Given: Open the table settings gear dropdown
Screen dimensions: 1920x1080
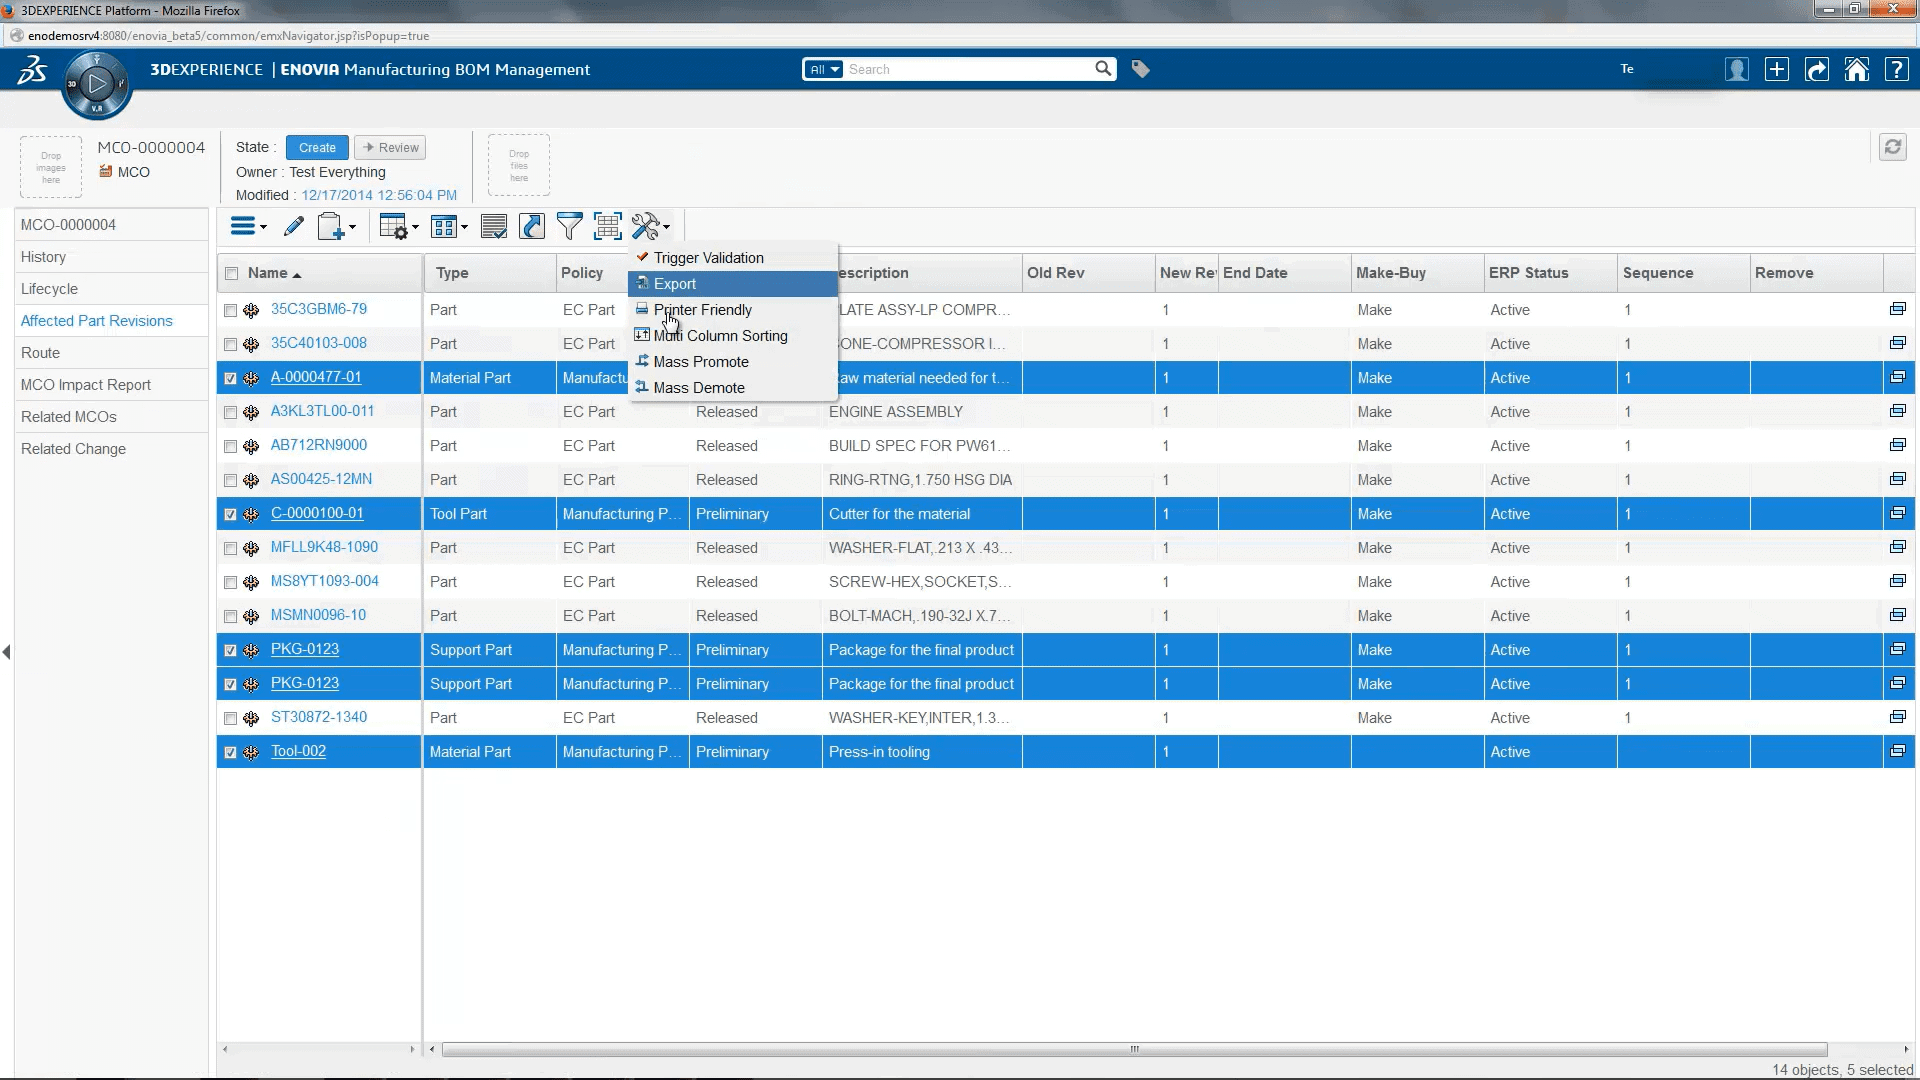Looking at the screenshot, I should tap(399, 227).
